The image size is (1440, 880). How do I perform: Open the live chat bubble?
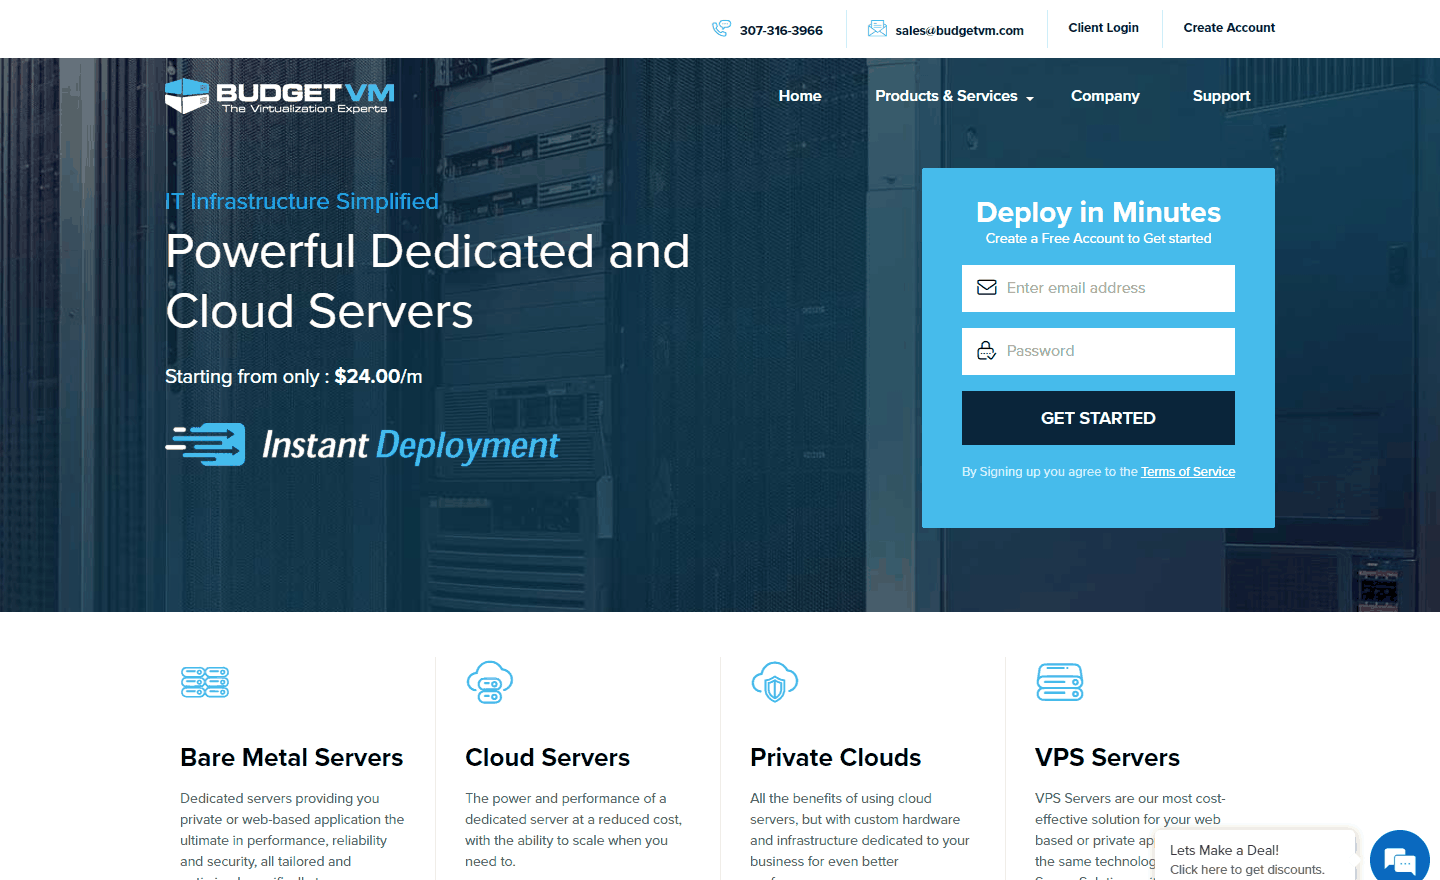point(1400,859)
